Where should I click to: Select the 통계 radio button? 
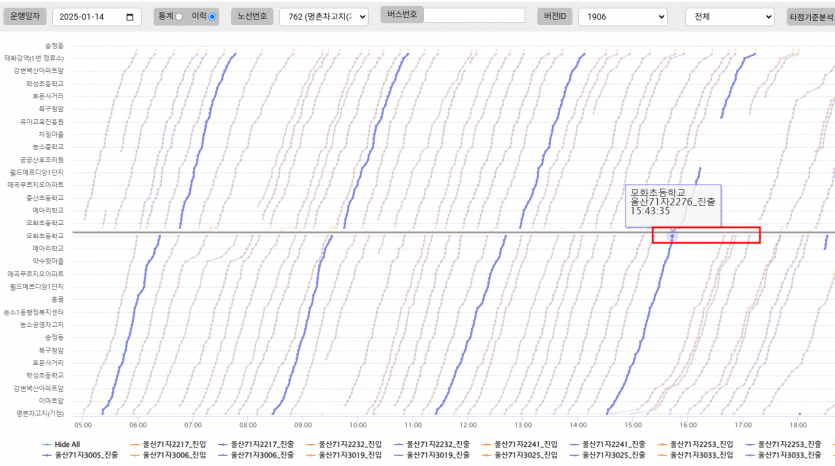click(x=178, y=17)
